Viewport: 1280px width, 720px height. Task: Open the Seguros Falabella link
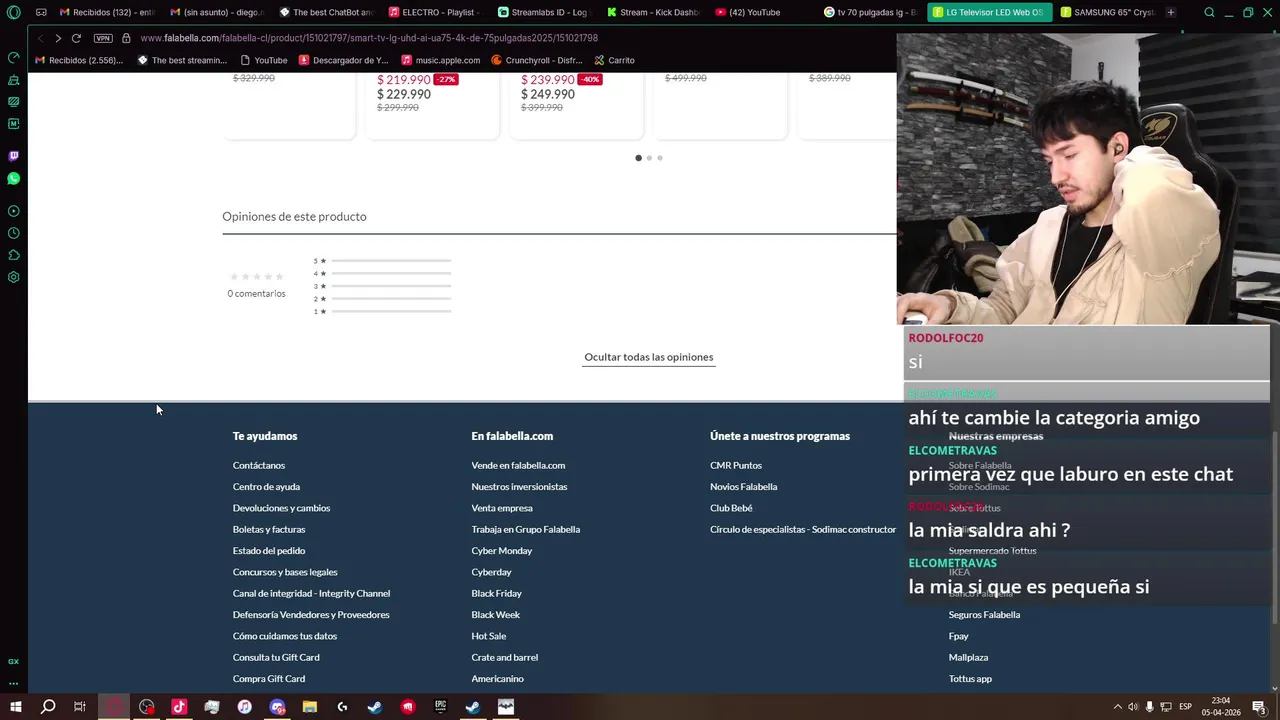coord(984,615)
